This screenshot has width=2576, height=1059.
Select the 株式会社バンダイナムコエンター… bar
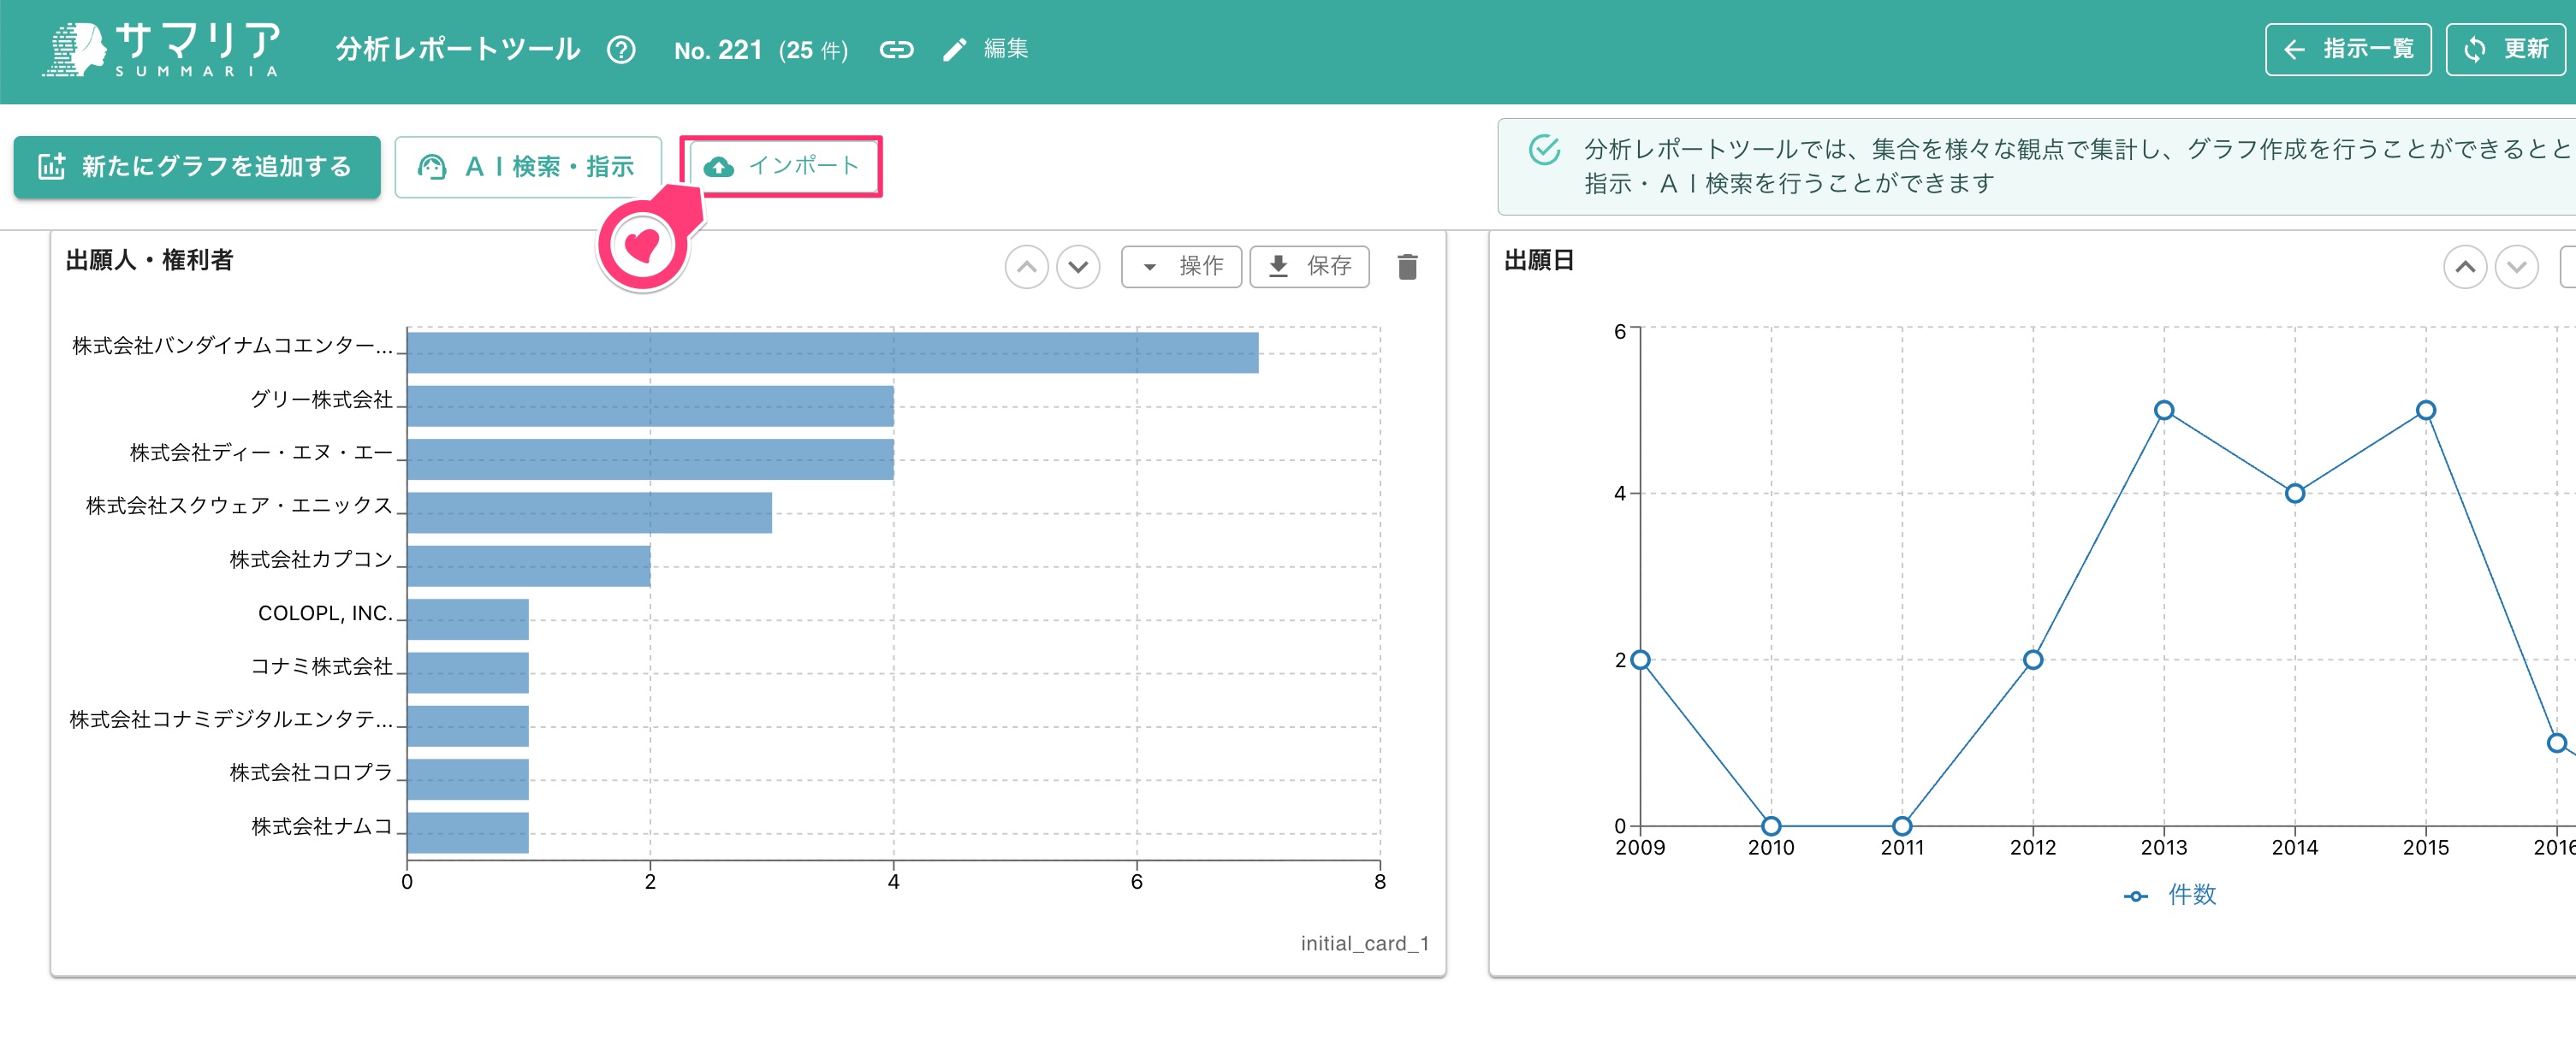point(833,353)
